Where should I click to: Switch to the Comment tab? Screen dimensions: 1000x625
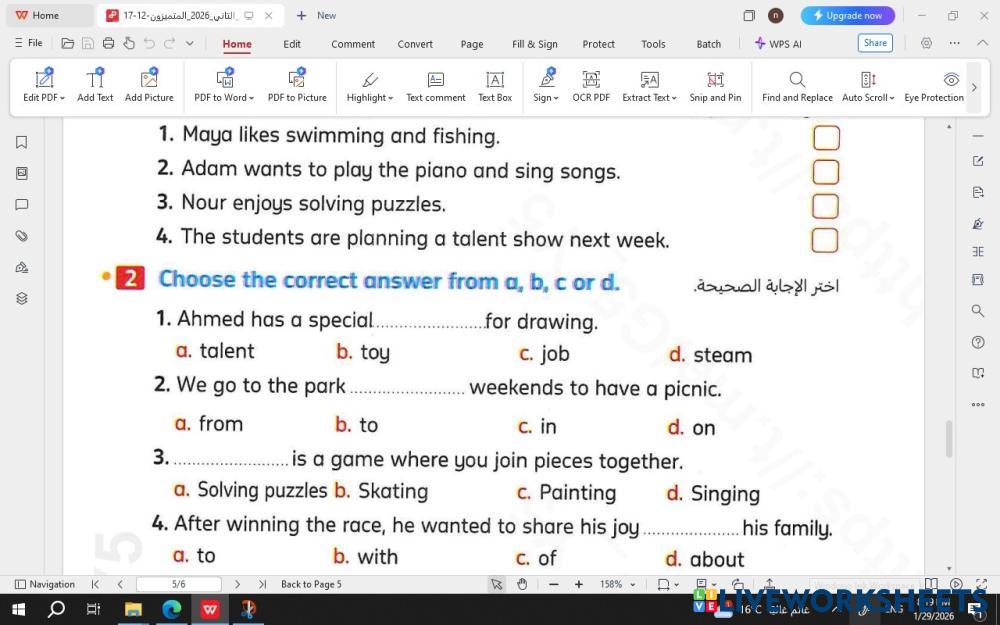pos(353,44)
